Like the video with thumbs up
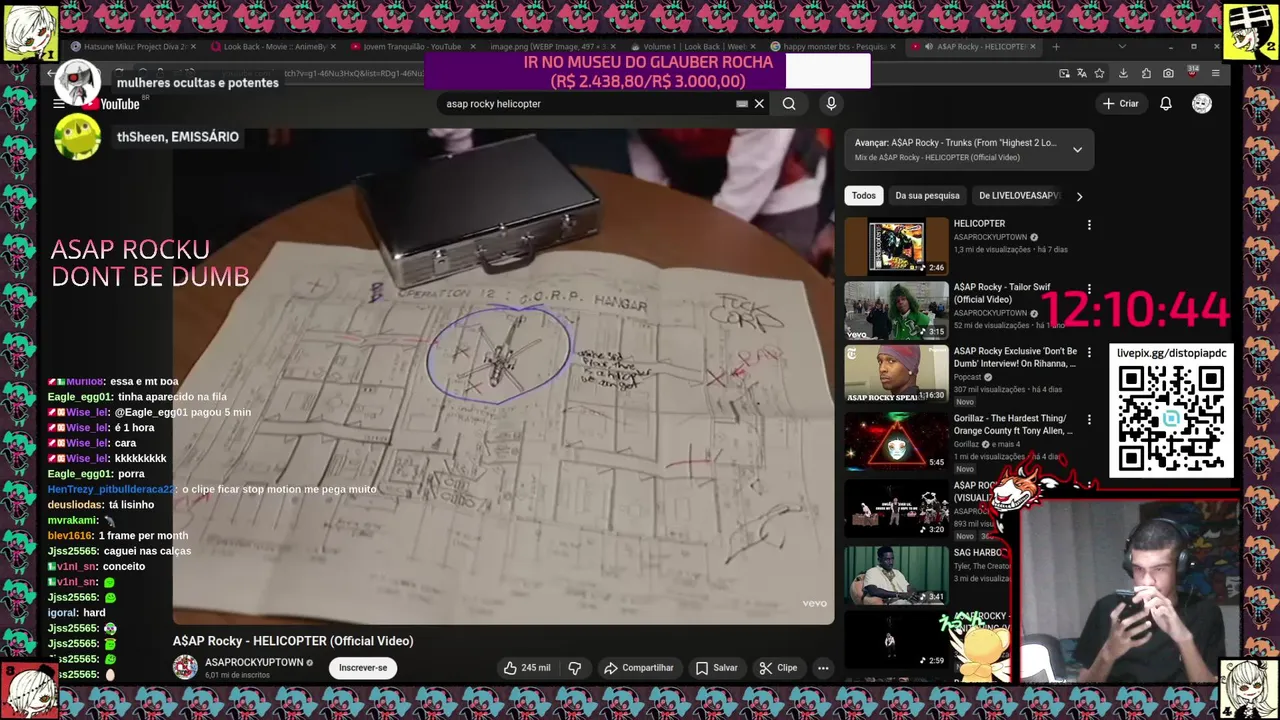 (527, 668)
